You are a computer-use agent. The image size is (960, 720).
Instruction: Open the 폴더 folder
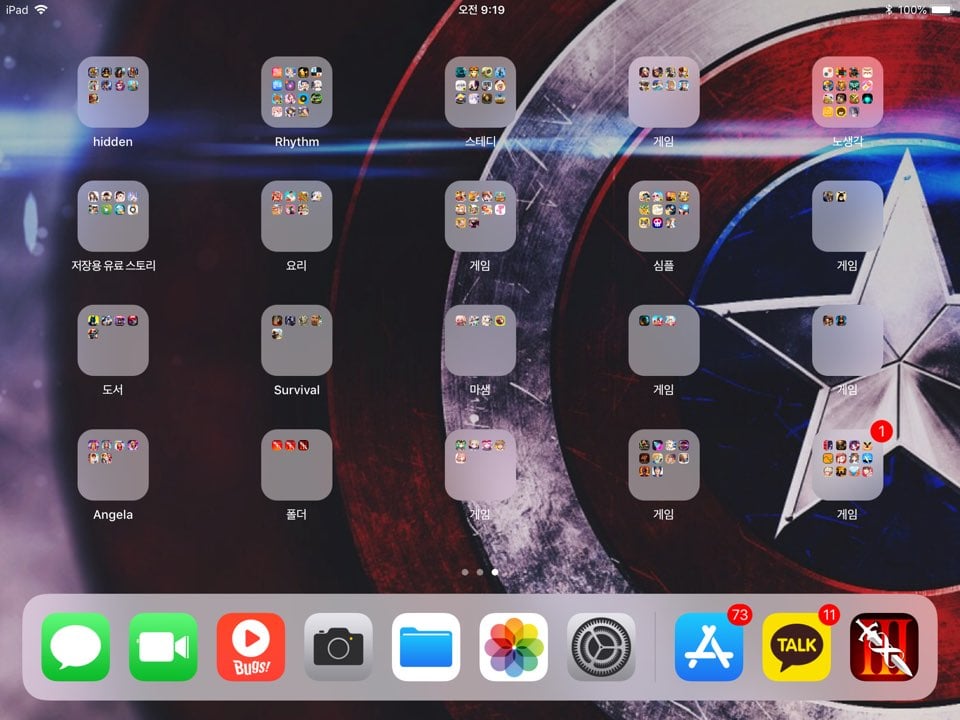296,465
